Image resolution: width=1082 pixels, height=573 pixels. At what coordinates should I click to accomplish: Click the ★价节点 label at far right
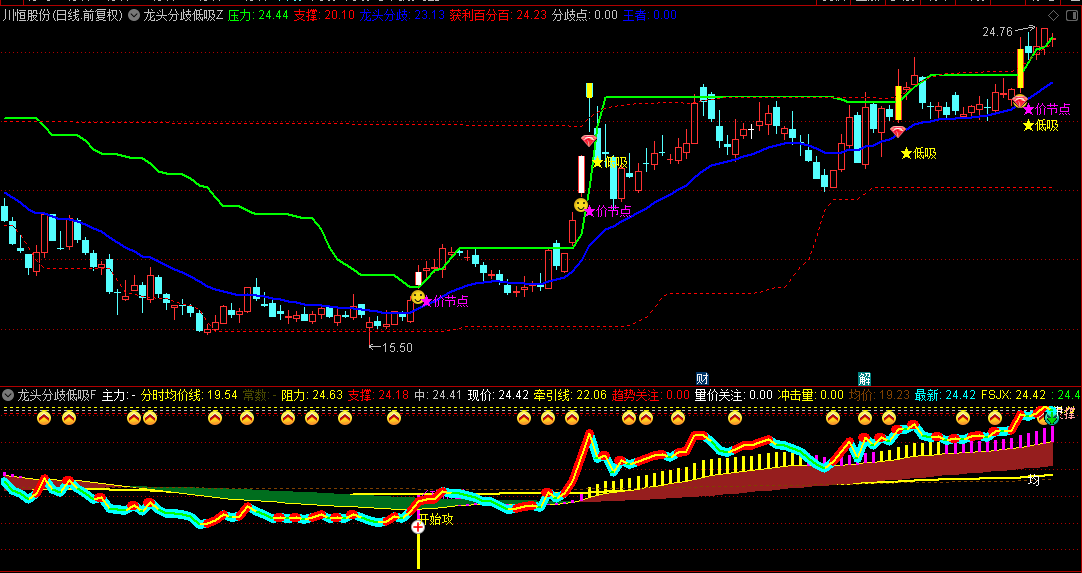[x=1047, y=109]
